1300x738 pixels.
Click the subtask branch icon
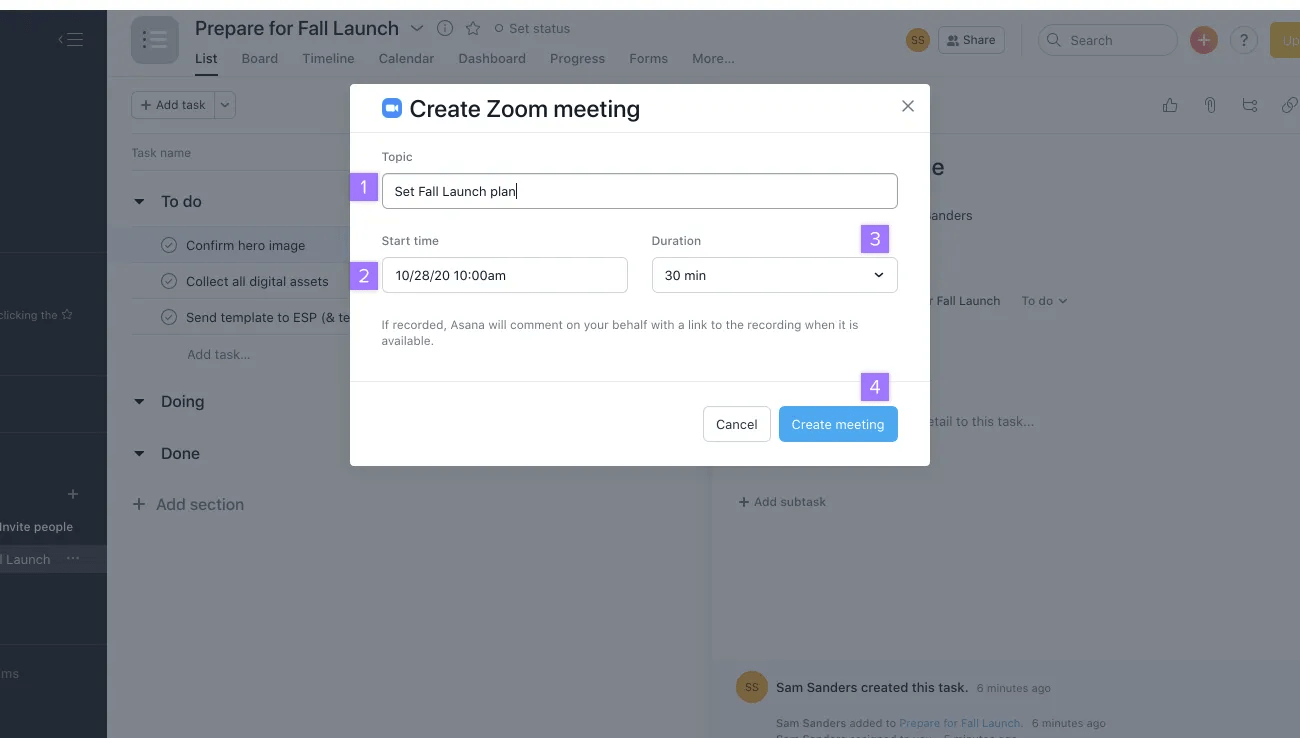1249,105
